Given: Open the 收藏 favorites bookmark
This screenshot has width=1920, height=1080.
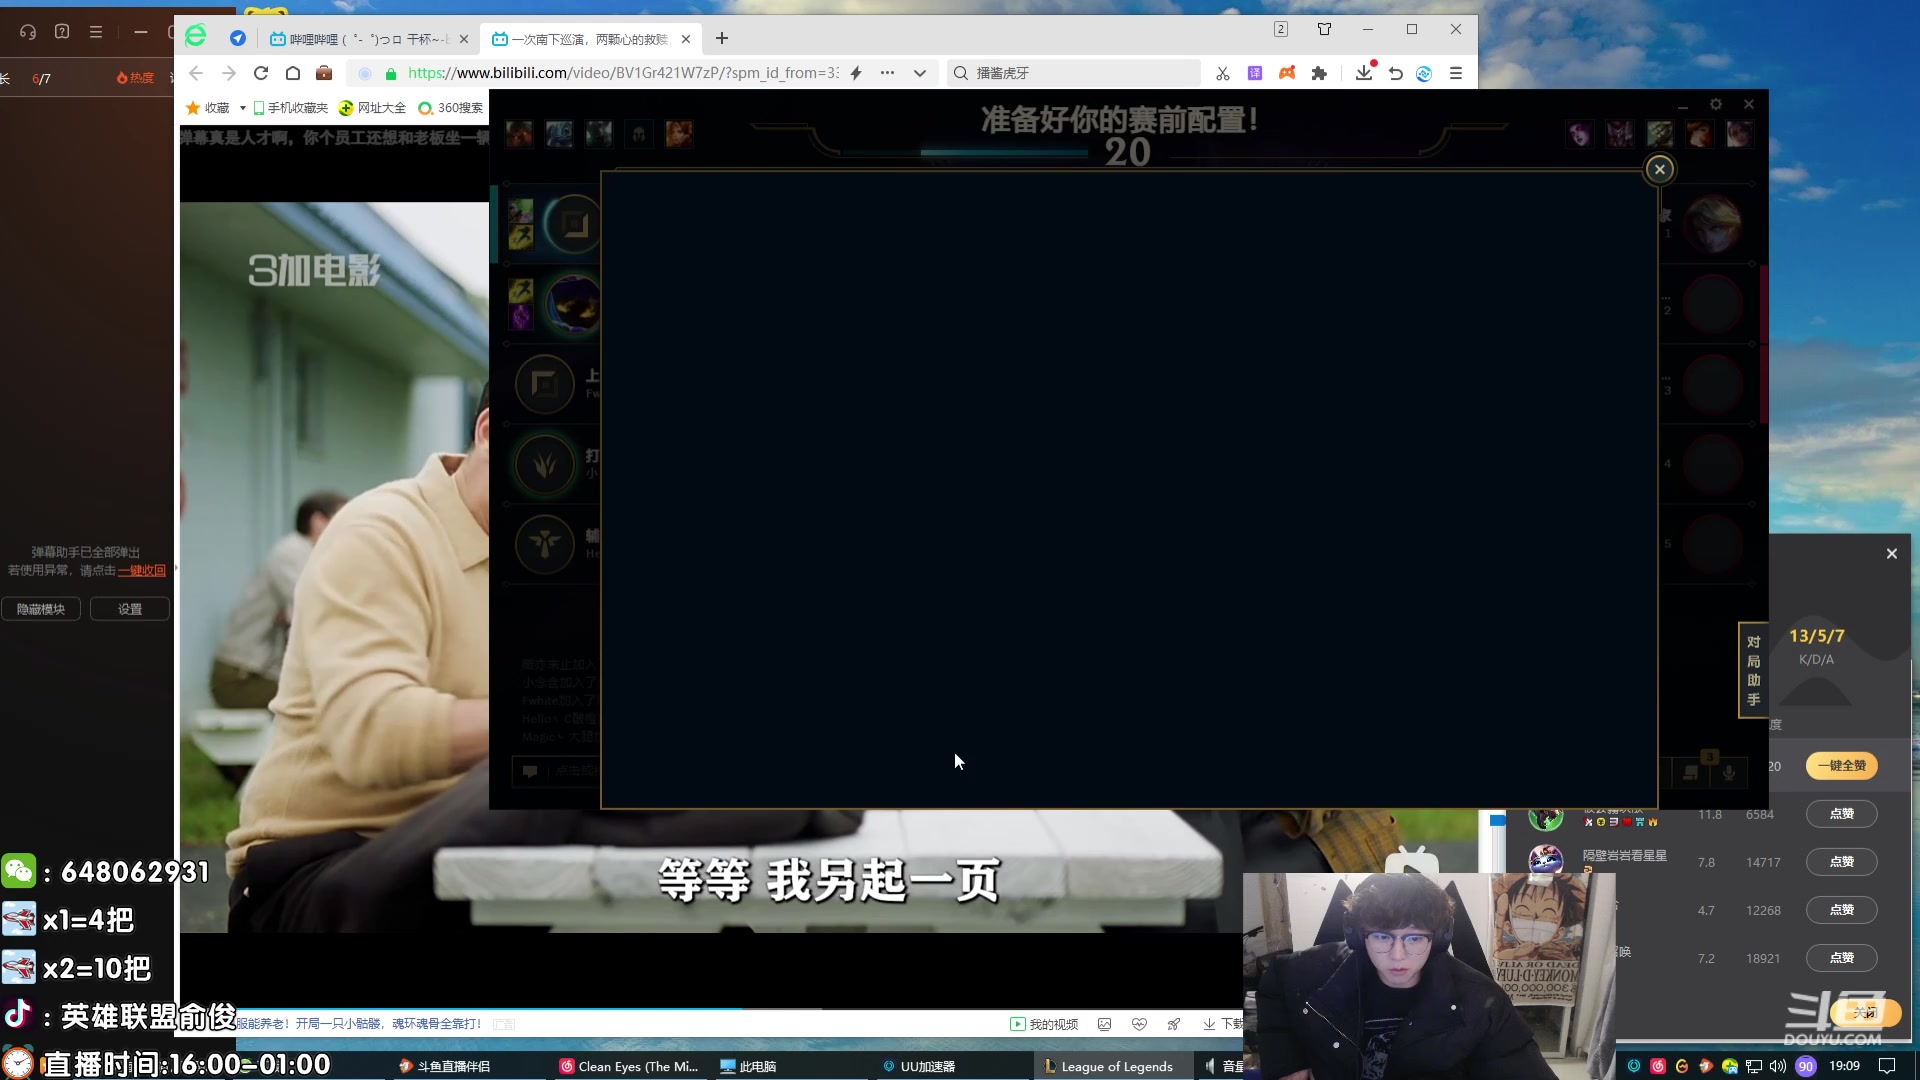Looking at the screenshot, I should point(208,108).
